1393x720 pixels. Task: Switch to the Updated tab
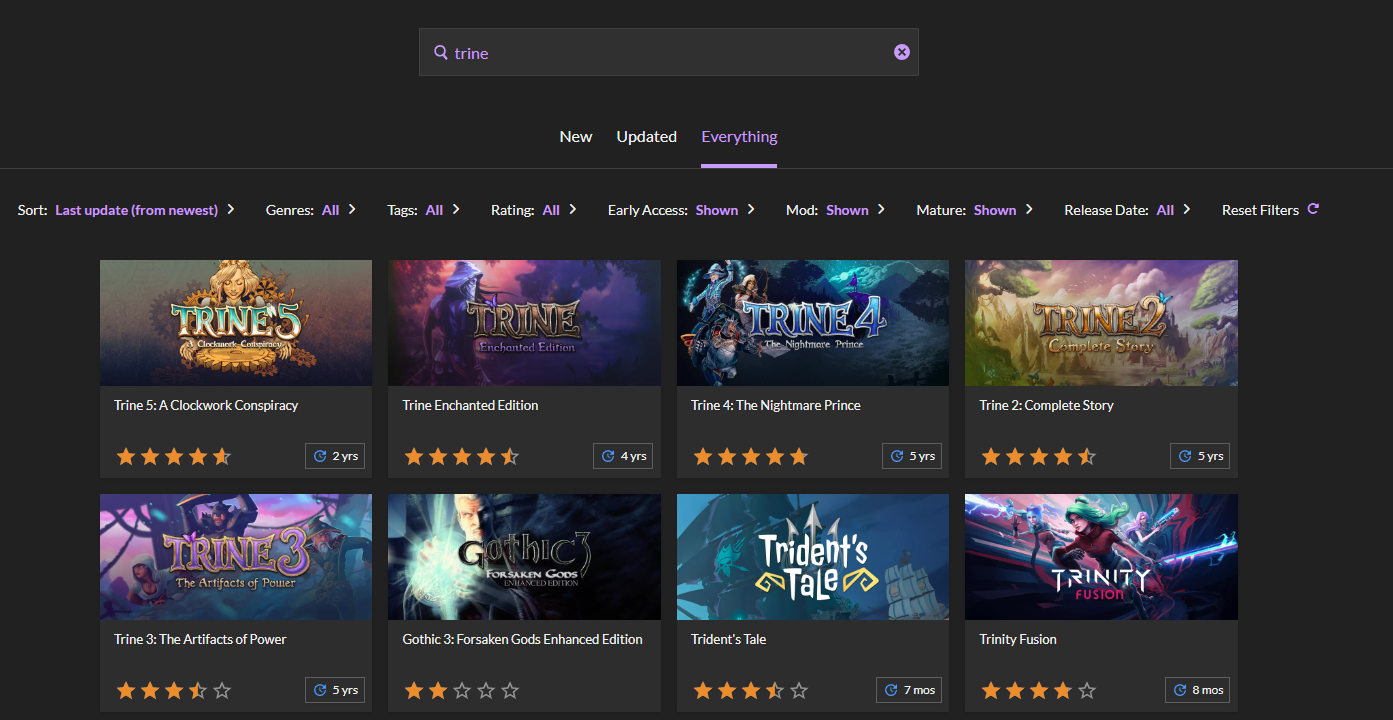647,137
